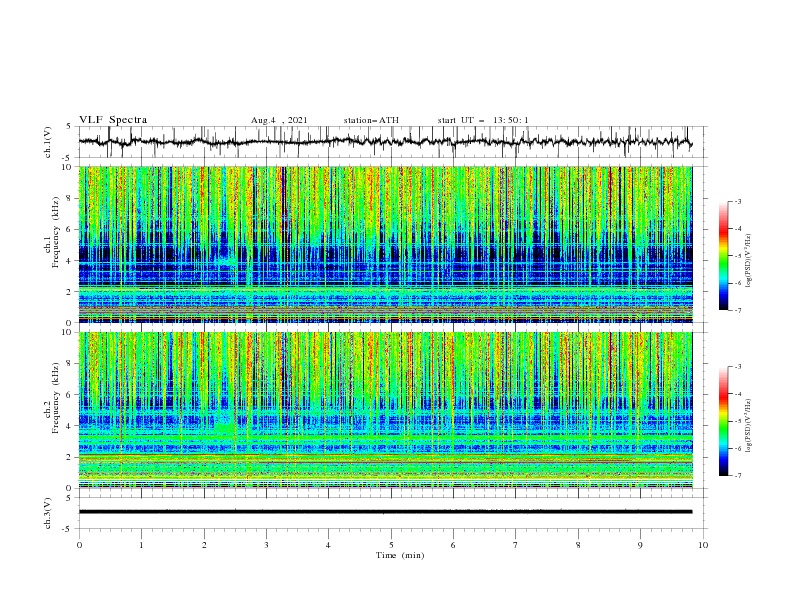Click the lower log(PSD)(V²/Hz) color bar label
This screenshot has width=792, height=612.
[749, 425]
